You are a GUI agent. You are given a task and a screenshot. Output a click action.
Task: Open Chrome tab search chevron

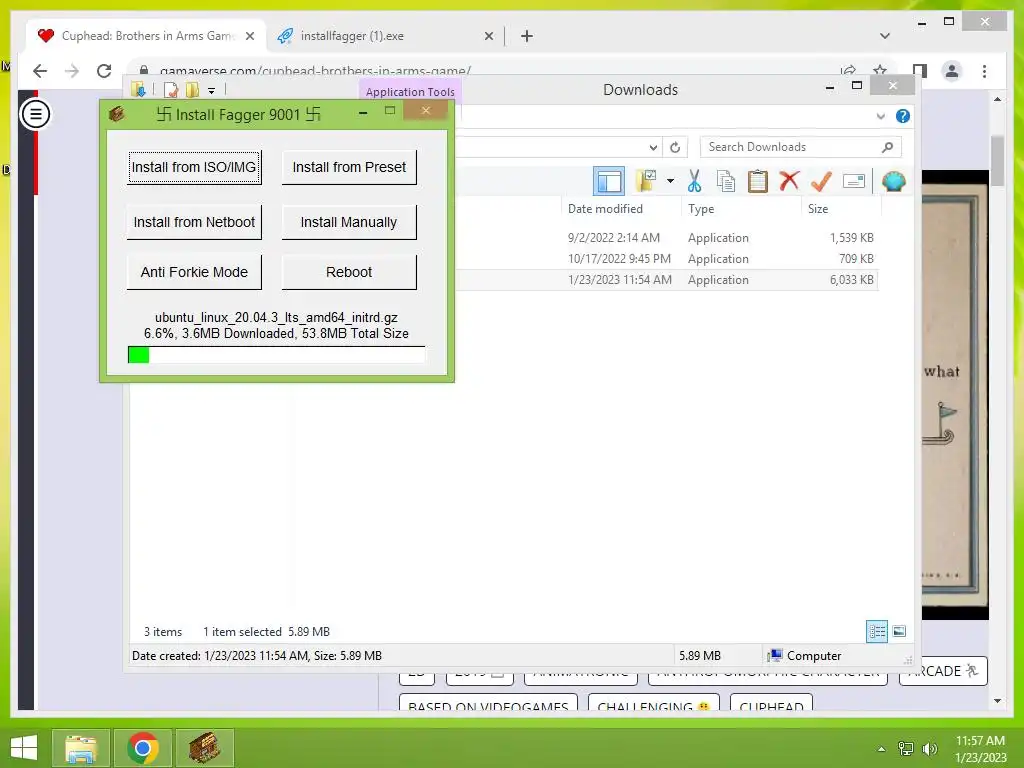pos(884,36)
